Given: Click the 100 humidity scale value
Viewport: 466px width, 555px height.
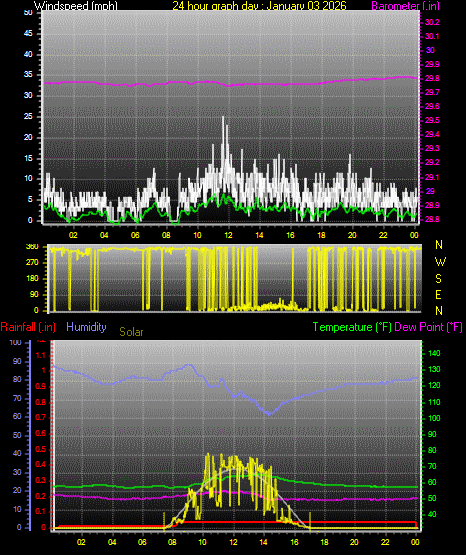Looking at the screenshot, I should [15, 342].
